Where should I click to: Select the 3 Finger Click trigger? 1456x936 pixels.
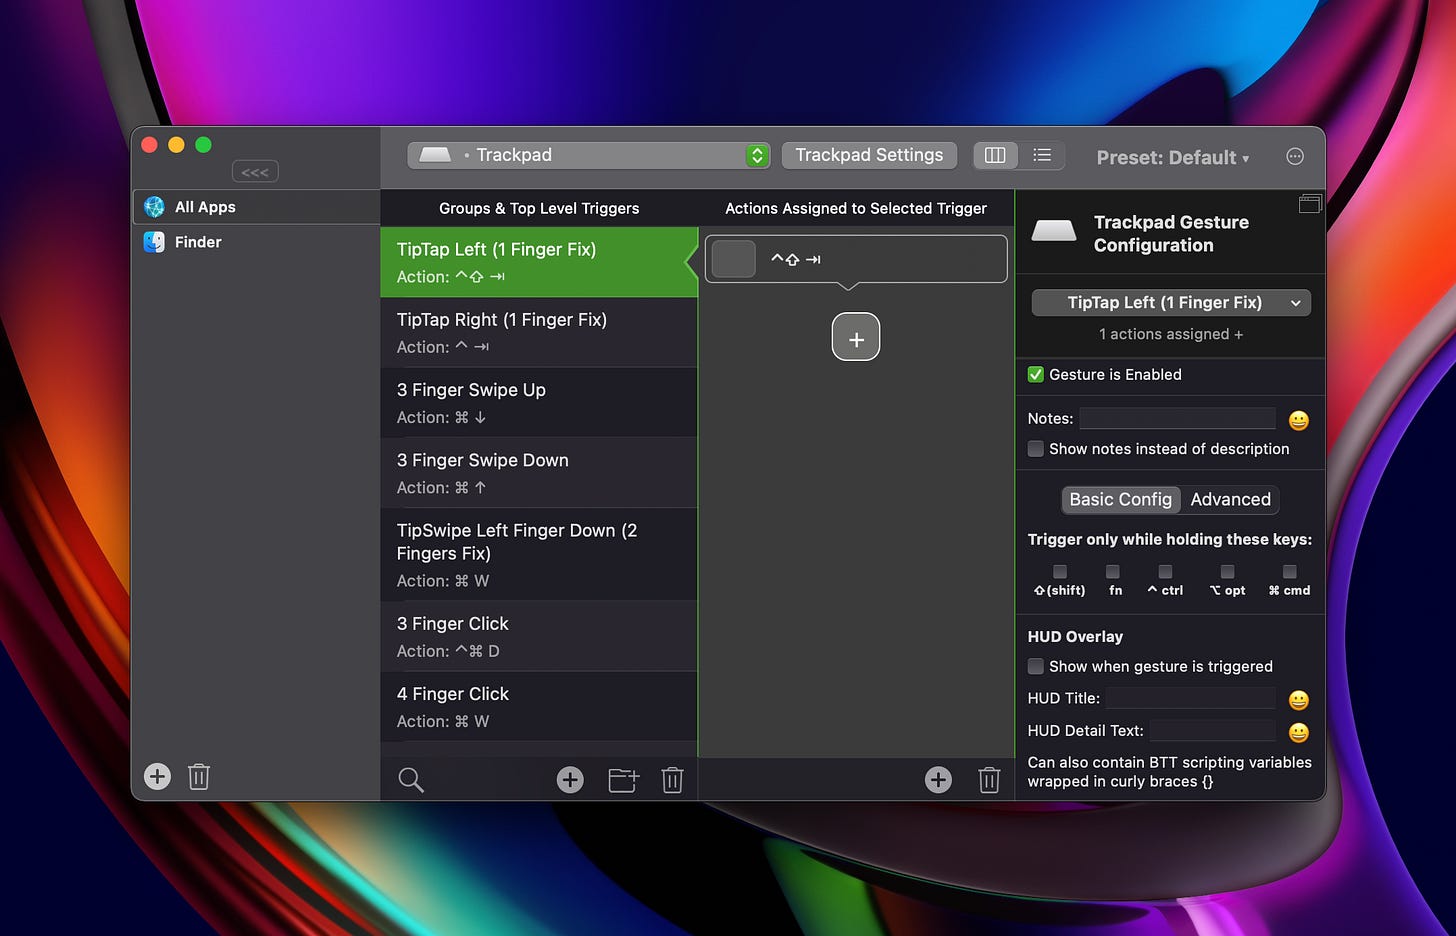click(538, 636)
